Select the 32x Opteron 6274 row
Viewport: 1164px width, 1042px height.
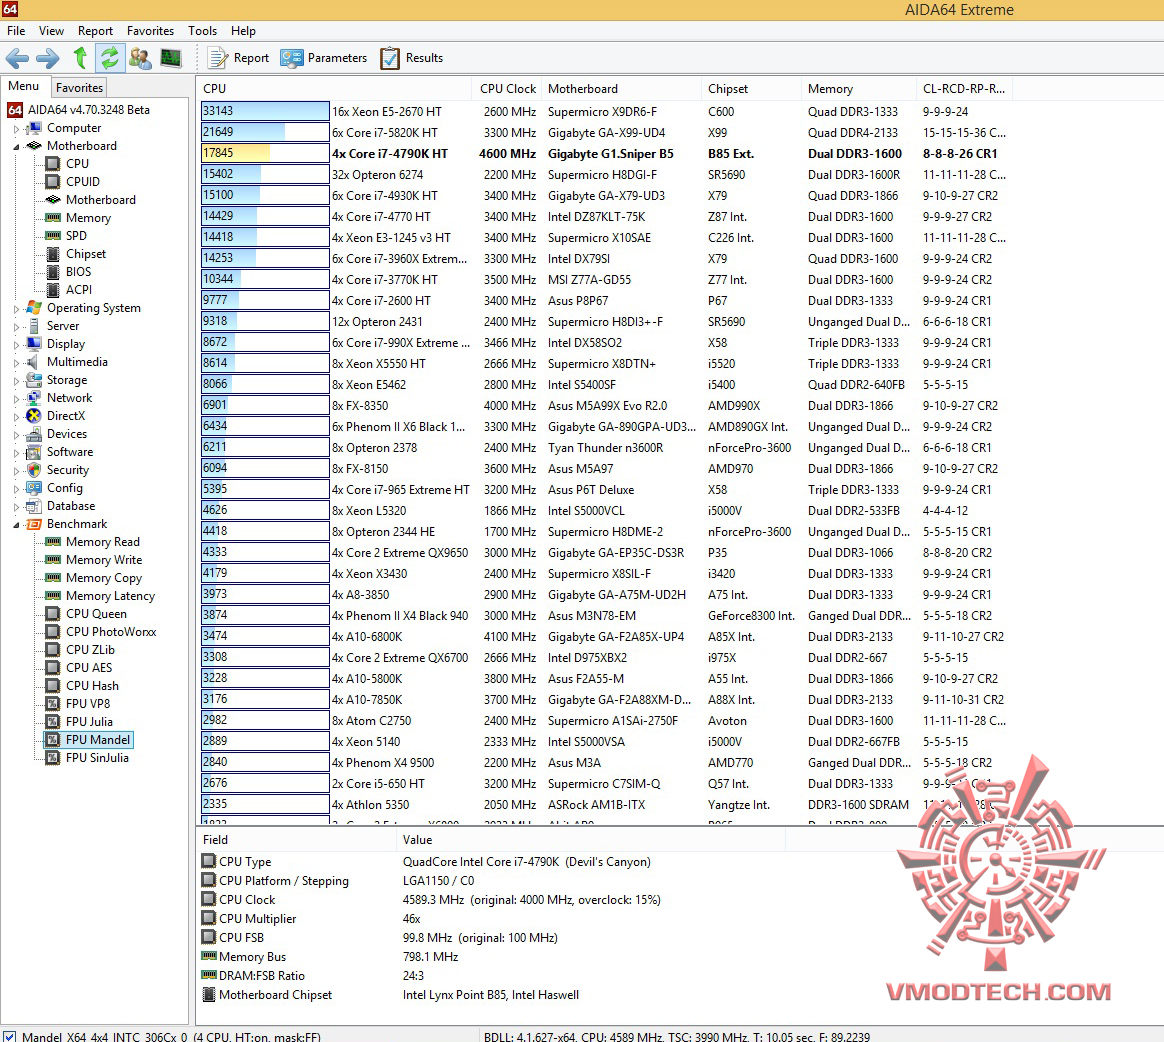(x=605, y=174)
